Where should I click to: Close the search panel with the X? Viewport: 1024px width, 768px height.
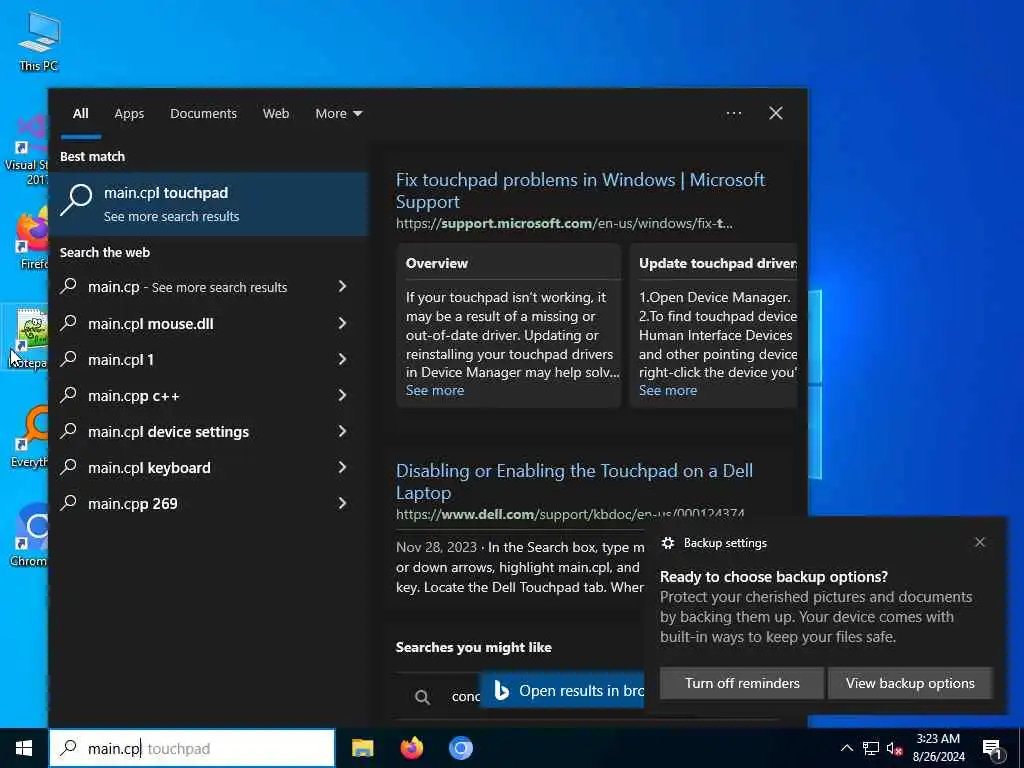point(776,113)
